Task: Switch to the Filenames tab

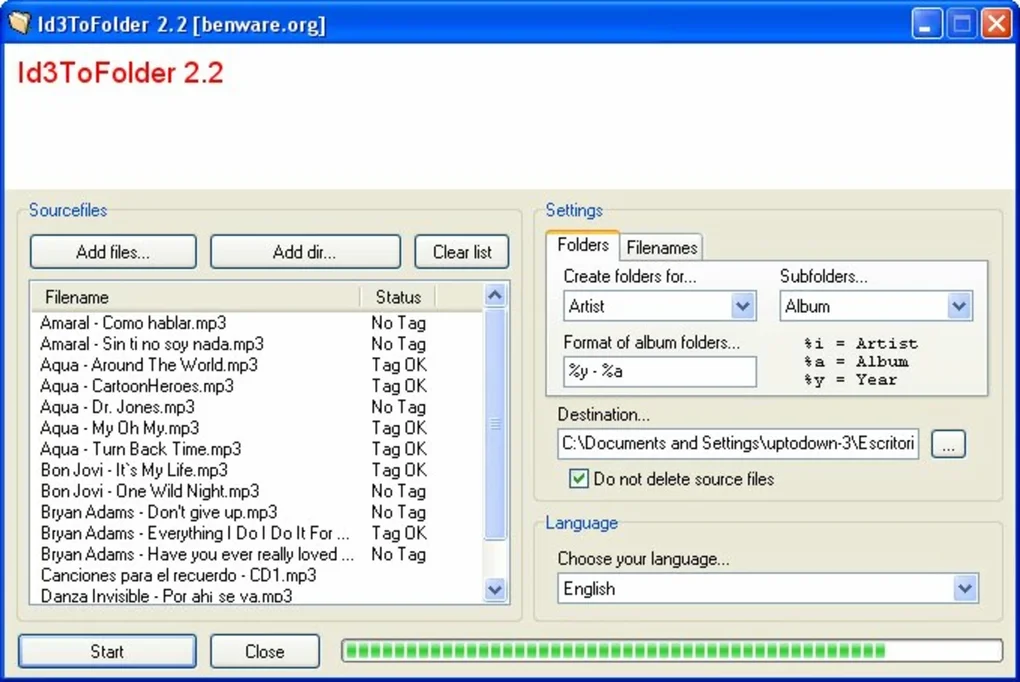Action: tap(662, 248)
